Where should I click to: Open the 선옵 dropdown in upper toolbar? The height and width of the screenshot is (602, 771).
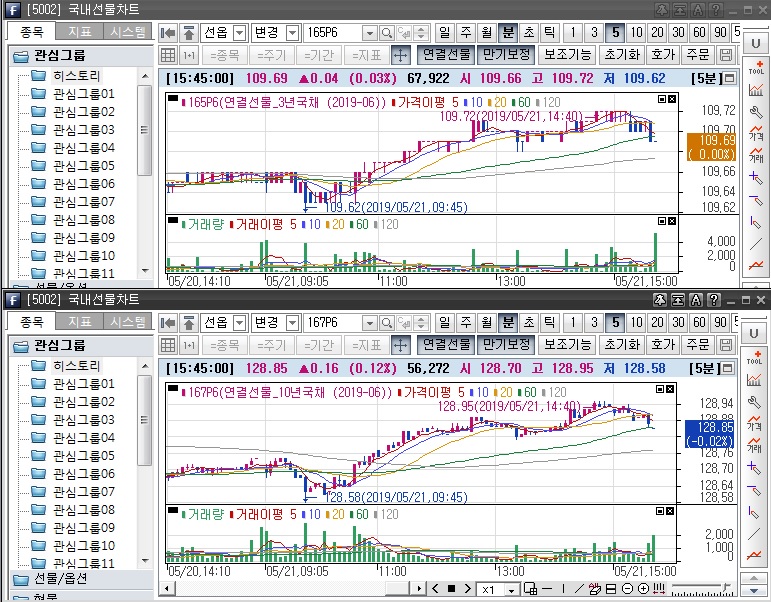[239, 32]
